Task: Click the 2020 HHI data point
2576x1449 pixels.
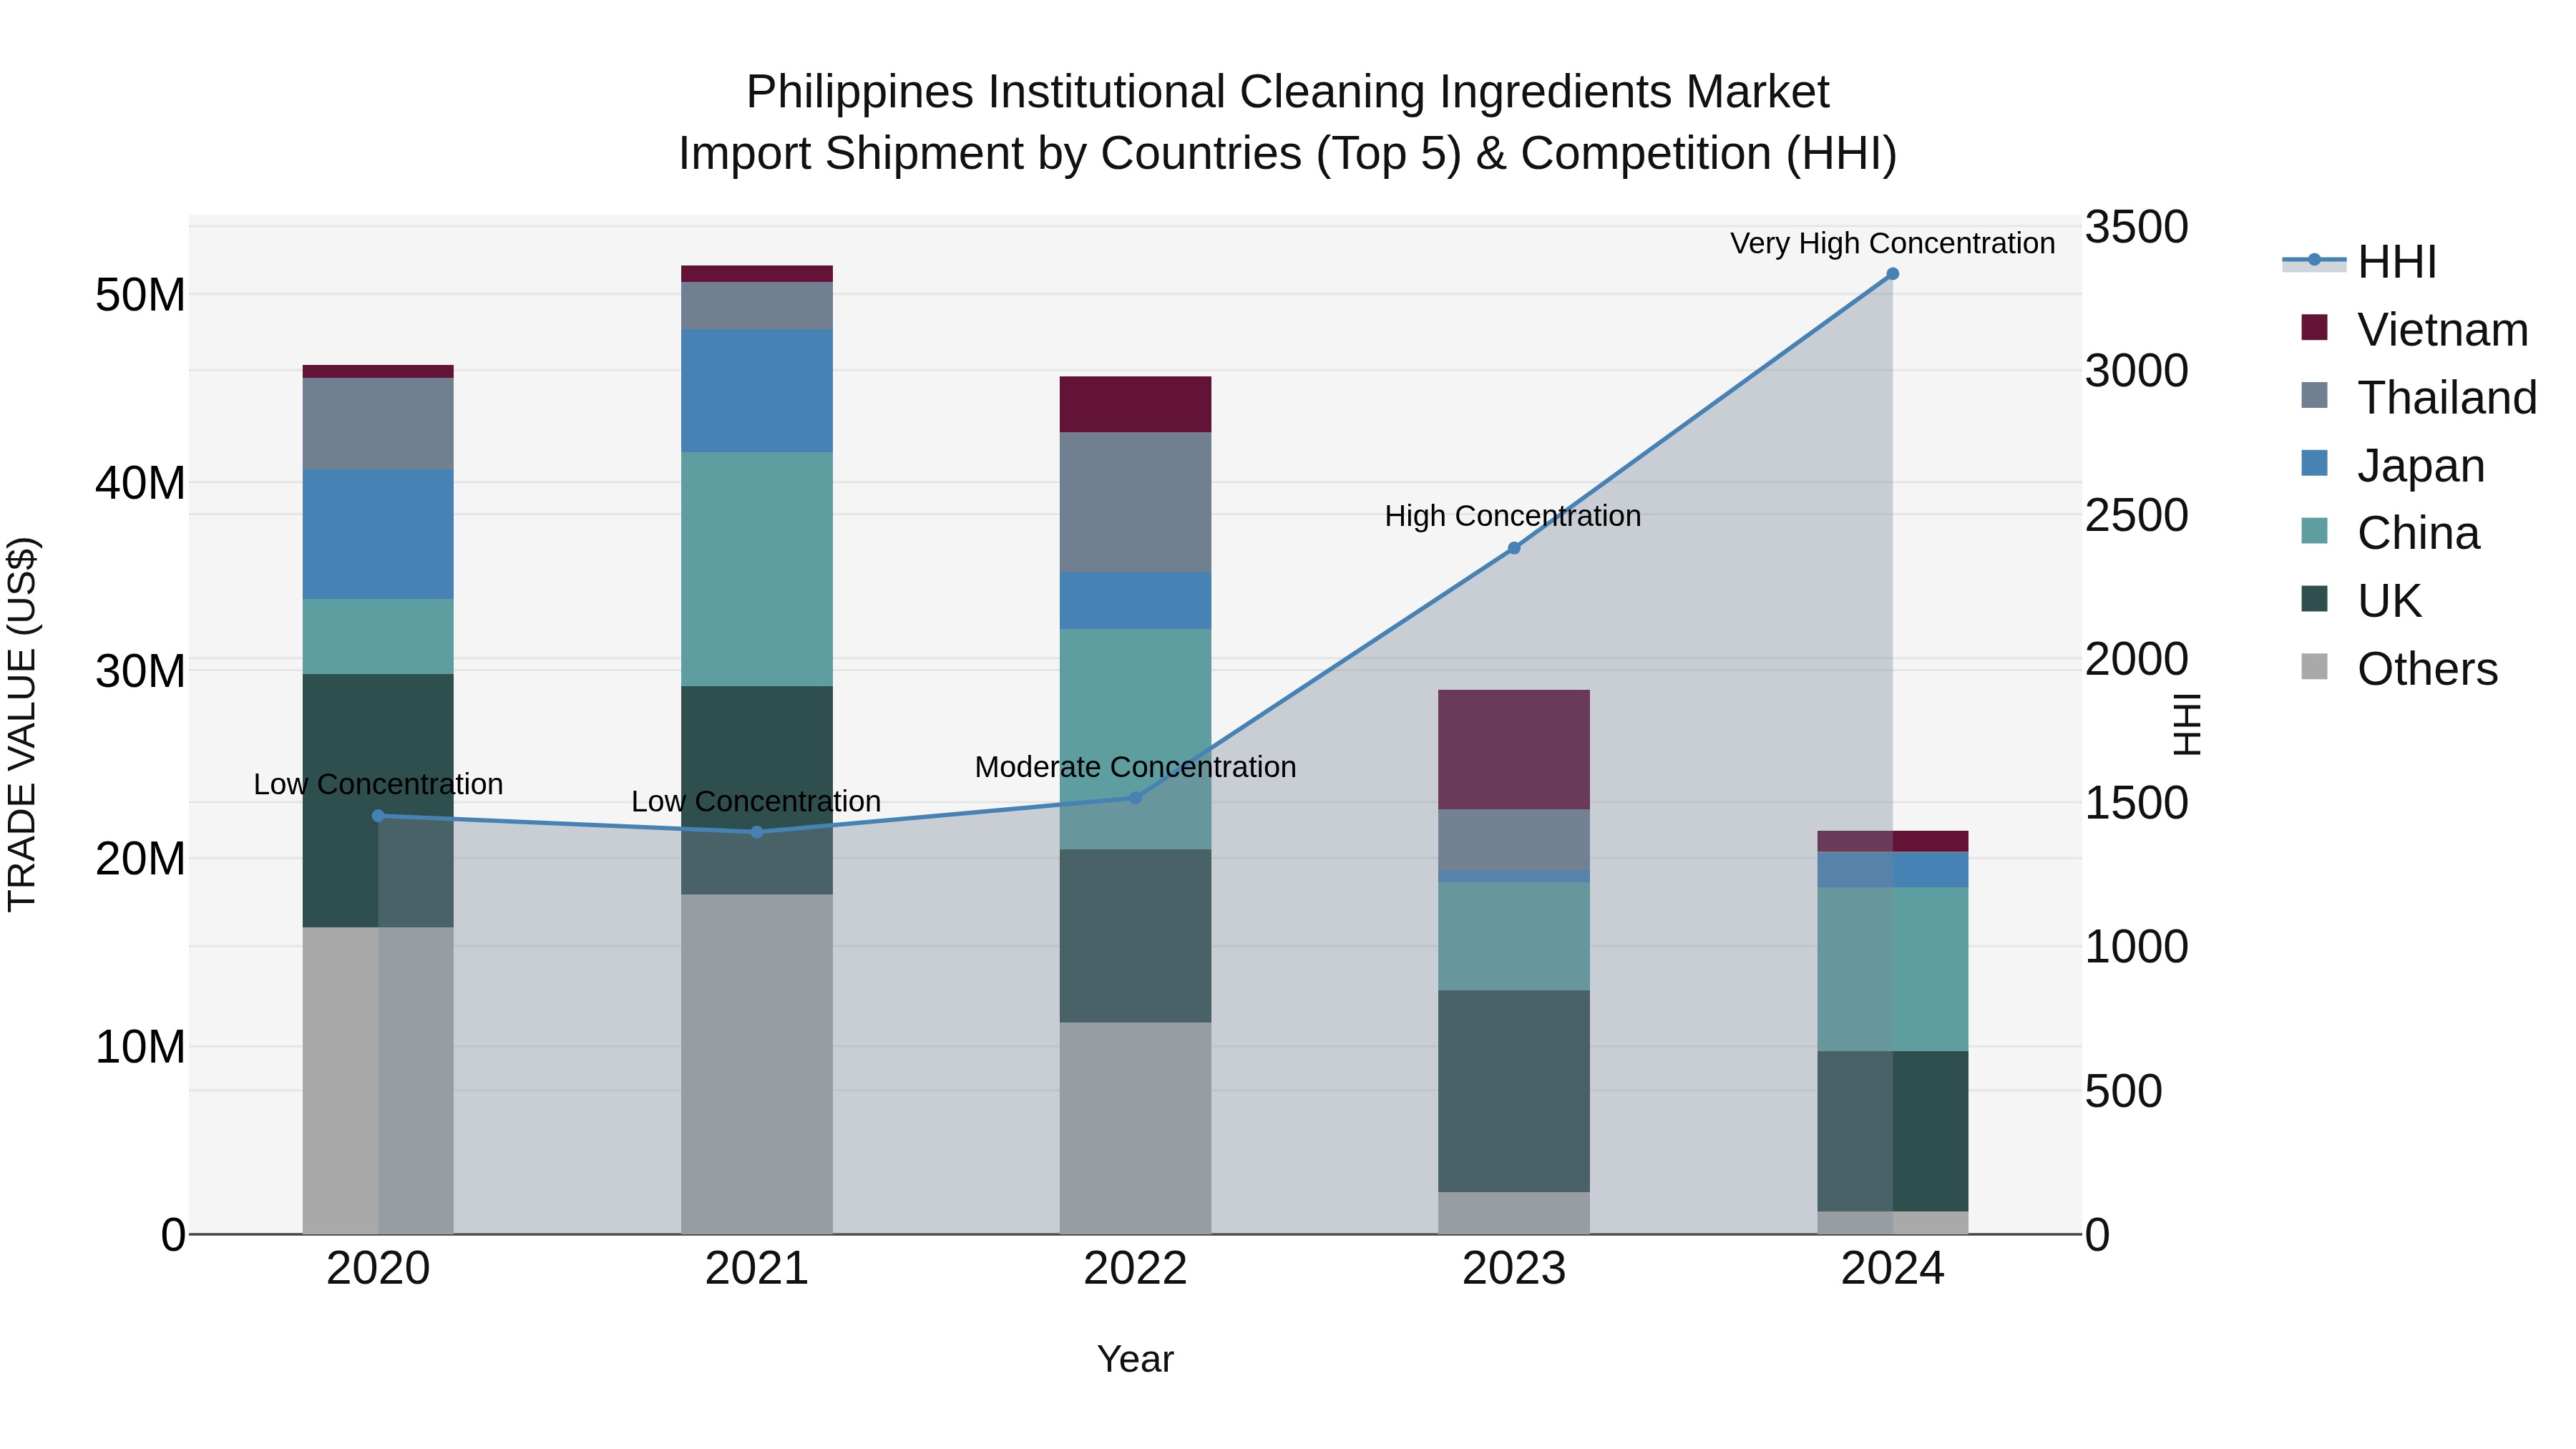Action: click(x=378, y=816)
